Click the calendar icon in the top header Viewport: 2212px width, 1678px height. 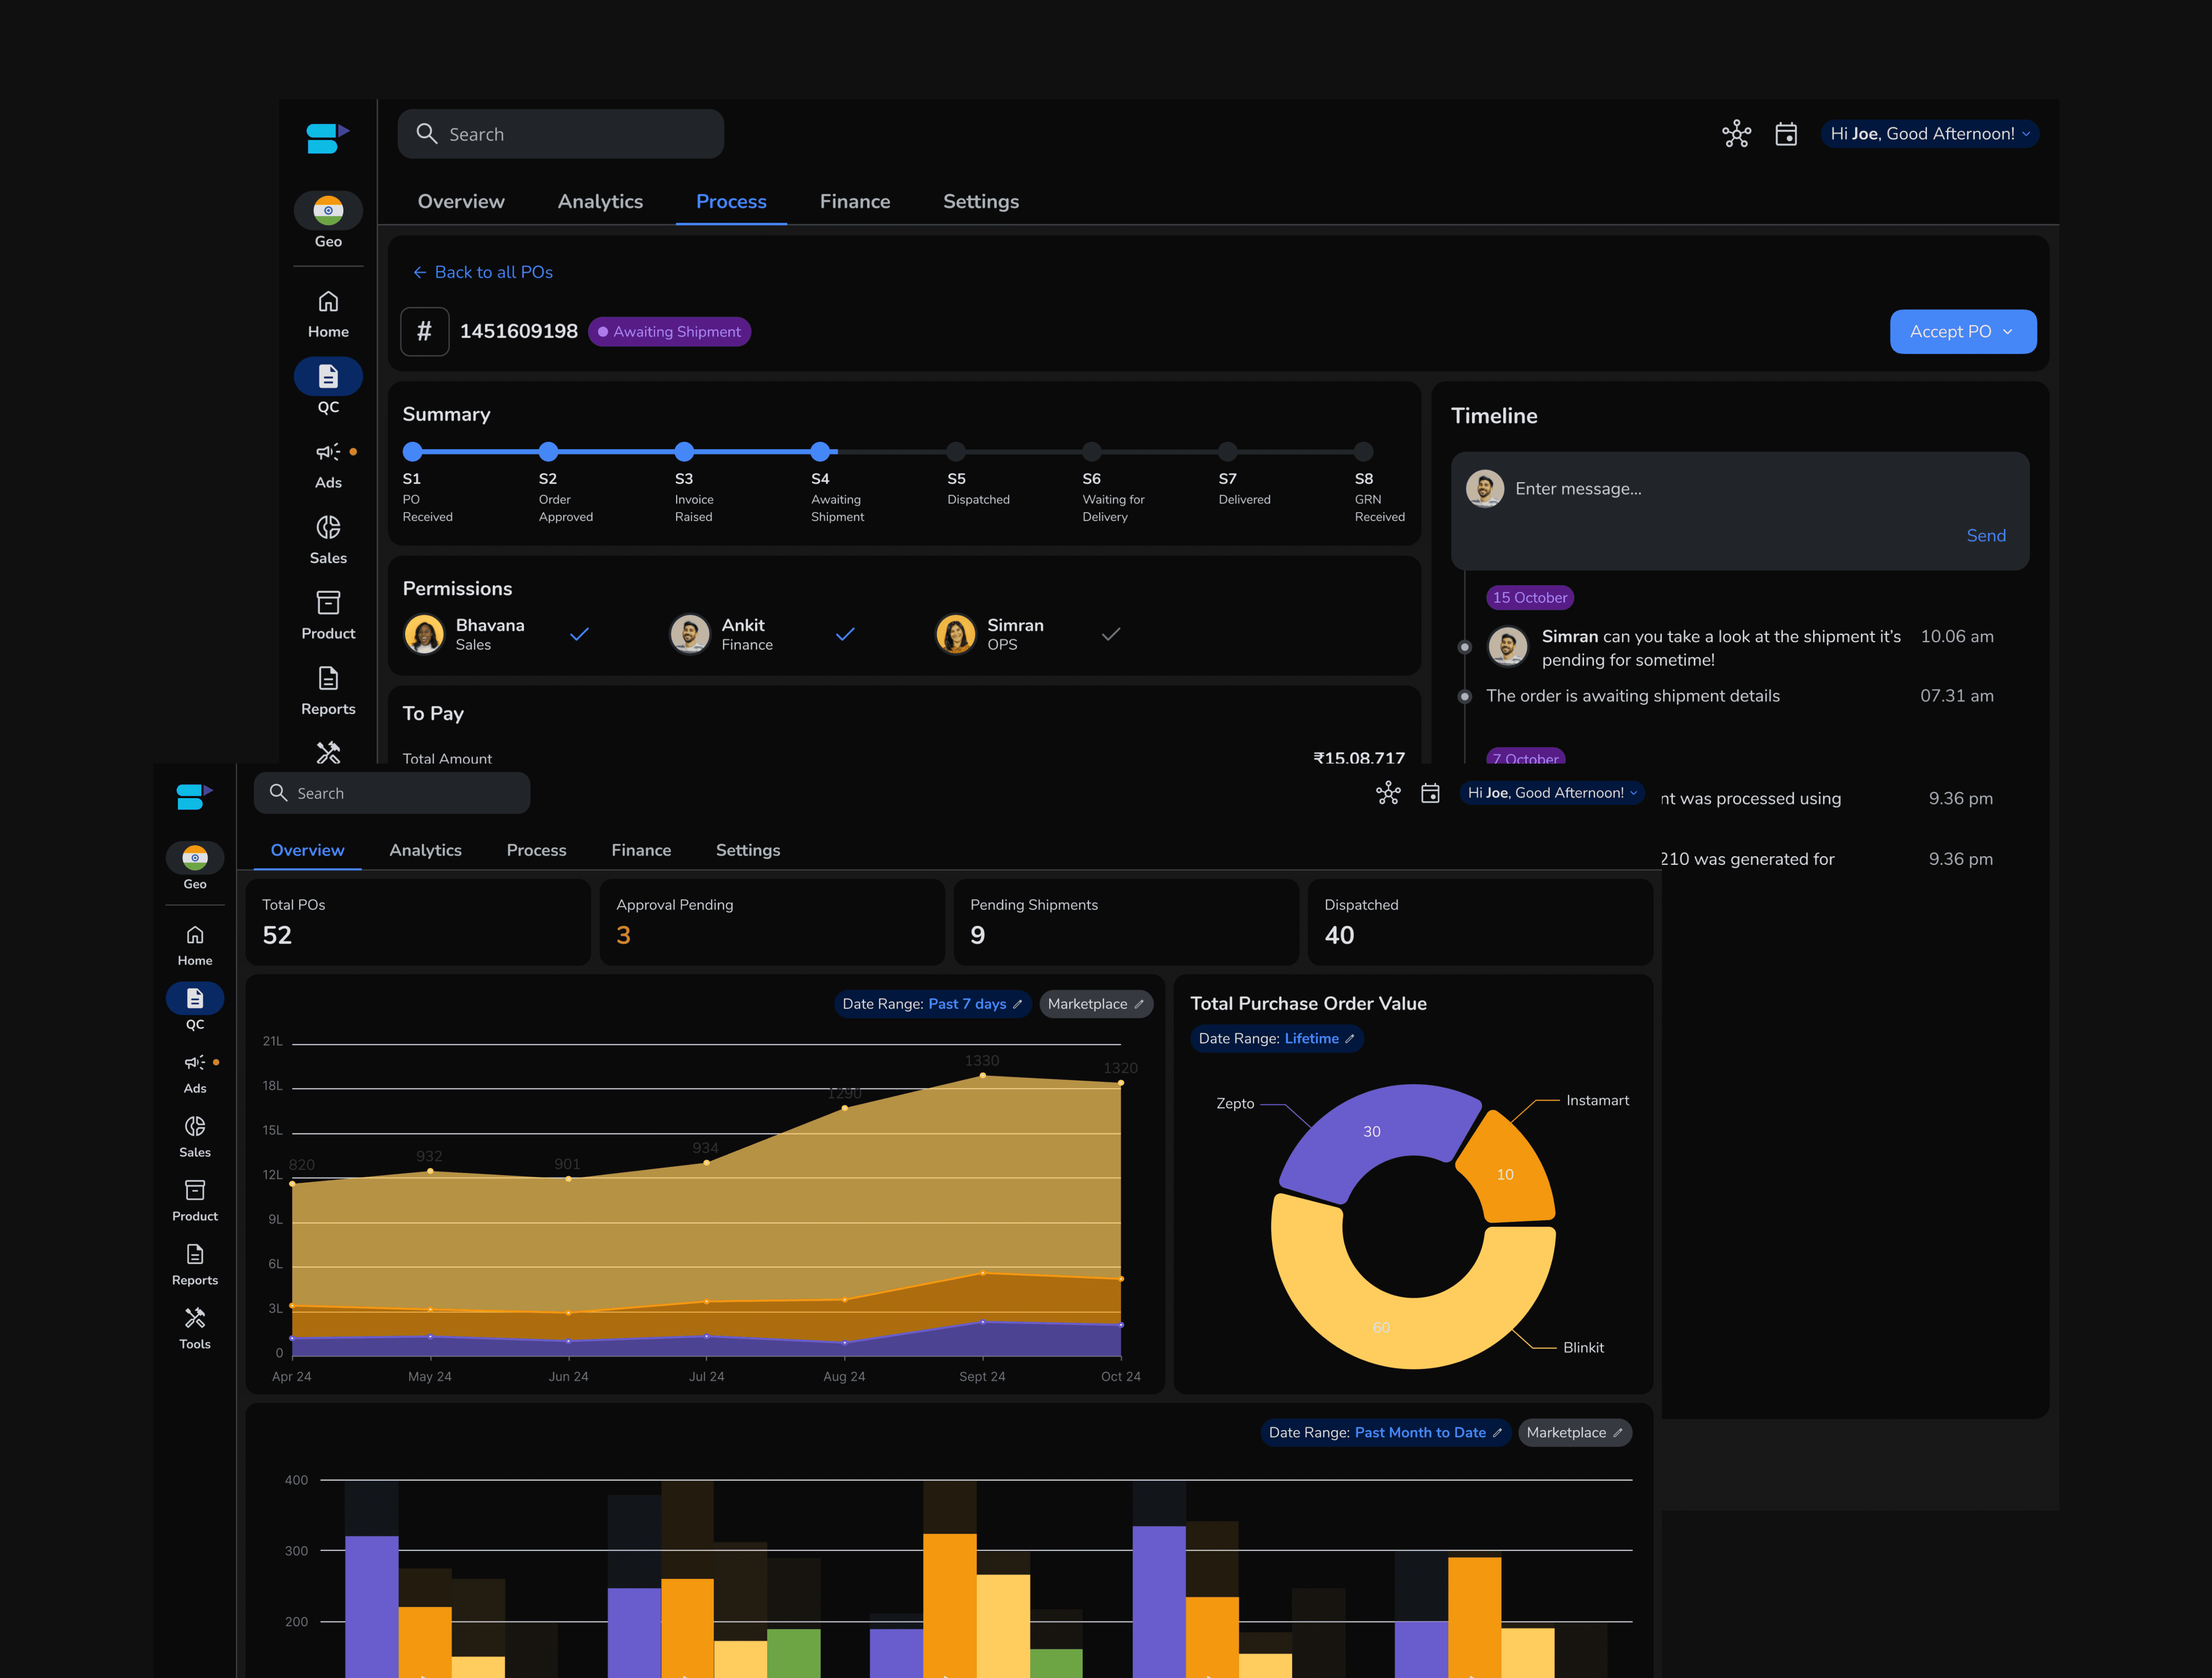1786,134
